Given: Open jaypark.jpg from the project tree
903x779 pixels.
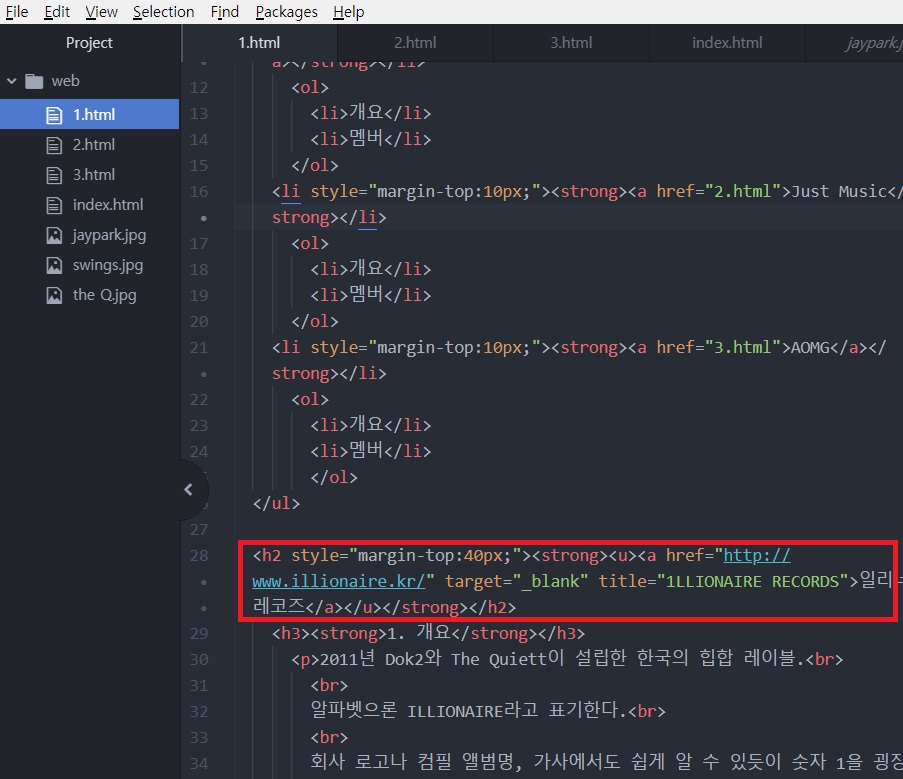Looking at the screenshot, I should pyautogui.click(x=89, y=235).
